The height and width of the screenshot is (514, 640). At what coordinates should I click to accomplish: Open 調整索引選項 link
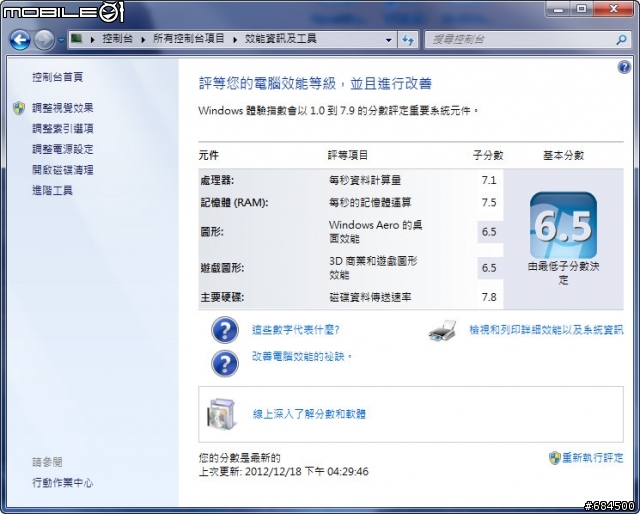pyautogui.click(x=62, y=129)
